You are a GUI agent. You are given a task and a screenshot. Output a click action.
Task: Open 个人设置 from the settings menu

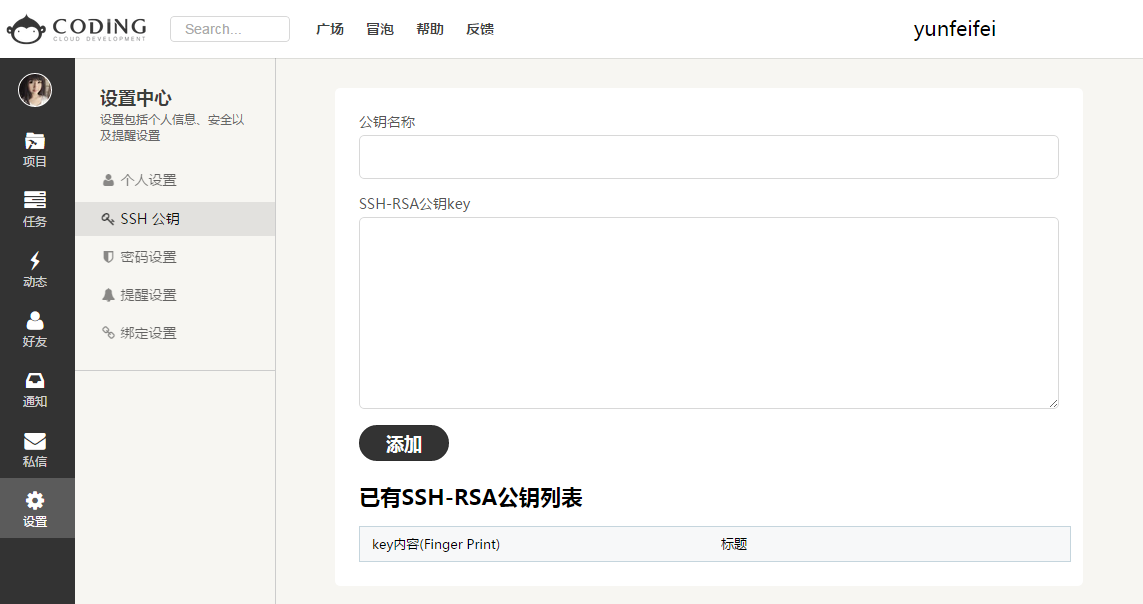(148, 180)
